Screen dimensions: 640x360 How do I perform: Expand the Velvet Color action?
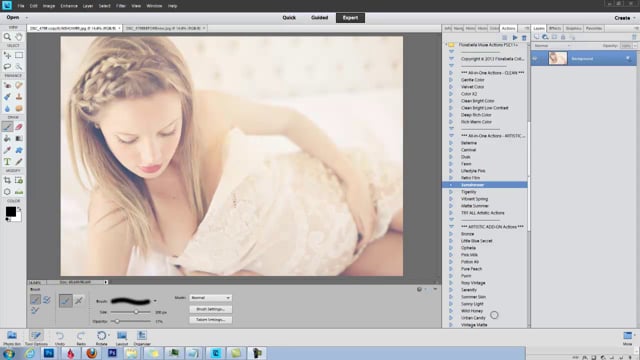(451, 87)
